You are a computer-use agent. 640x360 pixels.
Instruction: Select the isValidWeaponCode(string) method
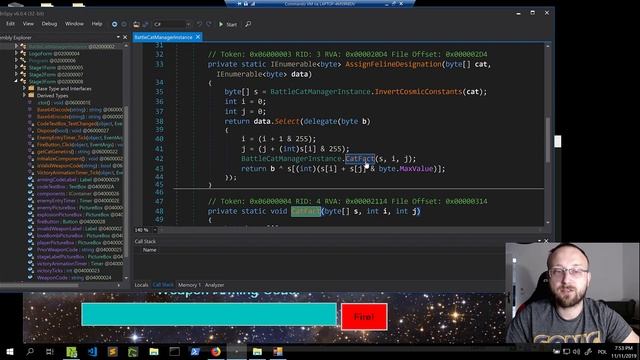(x=80, y=165)
